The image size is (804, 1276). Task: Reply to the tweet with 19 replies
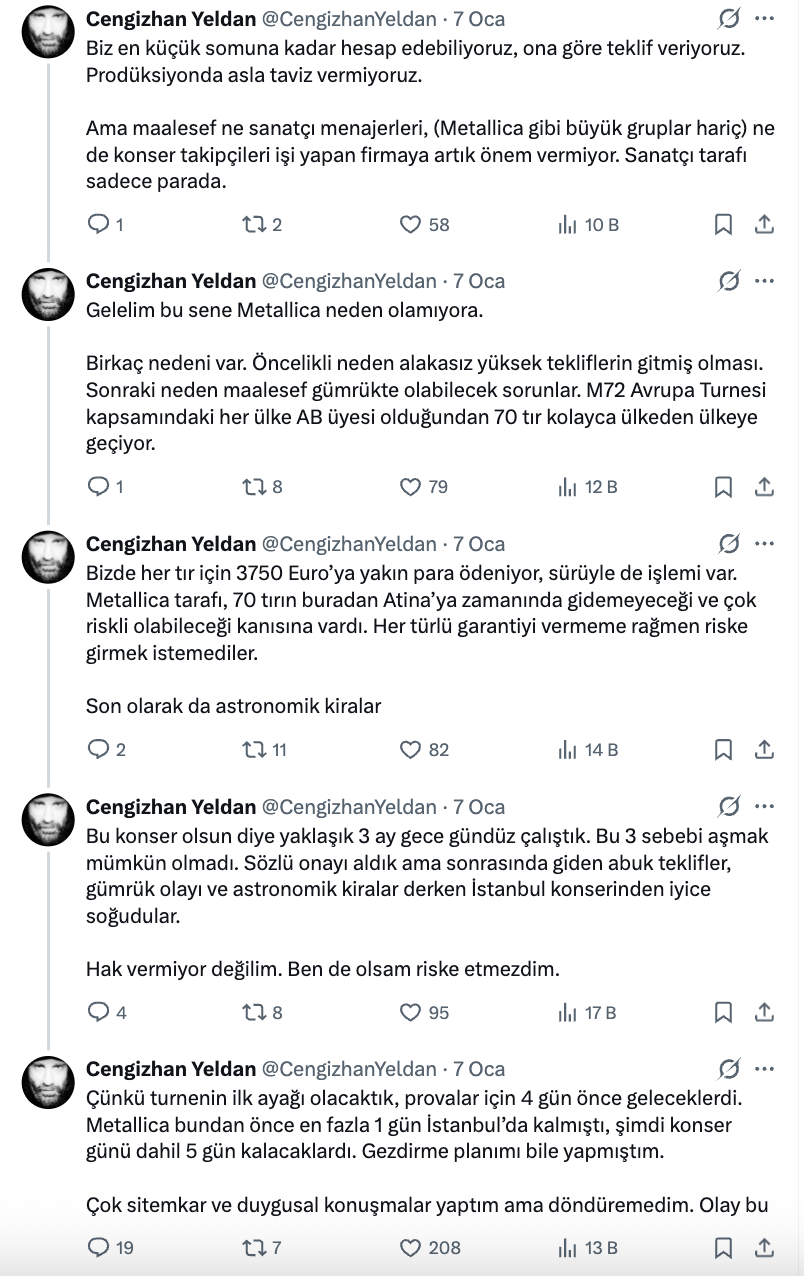click(98, 1247)
